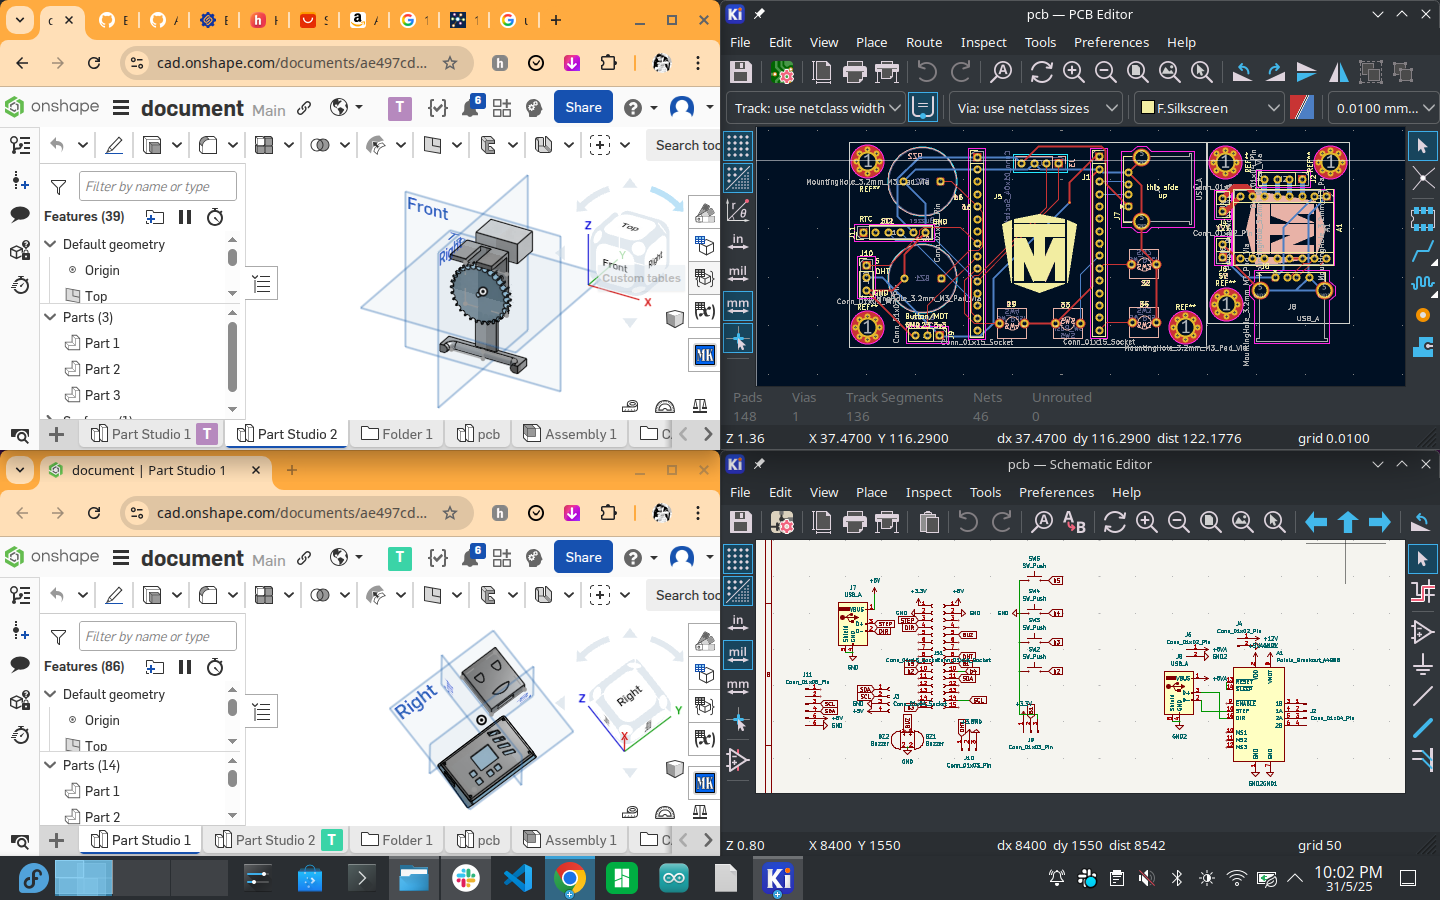The height and width of the screenshot is (900, 1440).
Task: Toggle grid display in PCB Editor sidebar
Action: point(738,146)
